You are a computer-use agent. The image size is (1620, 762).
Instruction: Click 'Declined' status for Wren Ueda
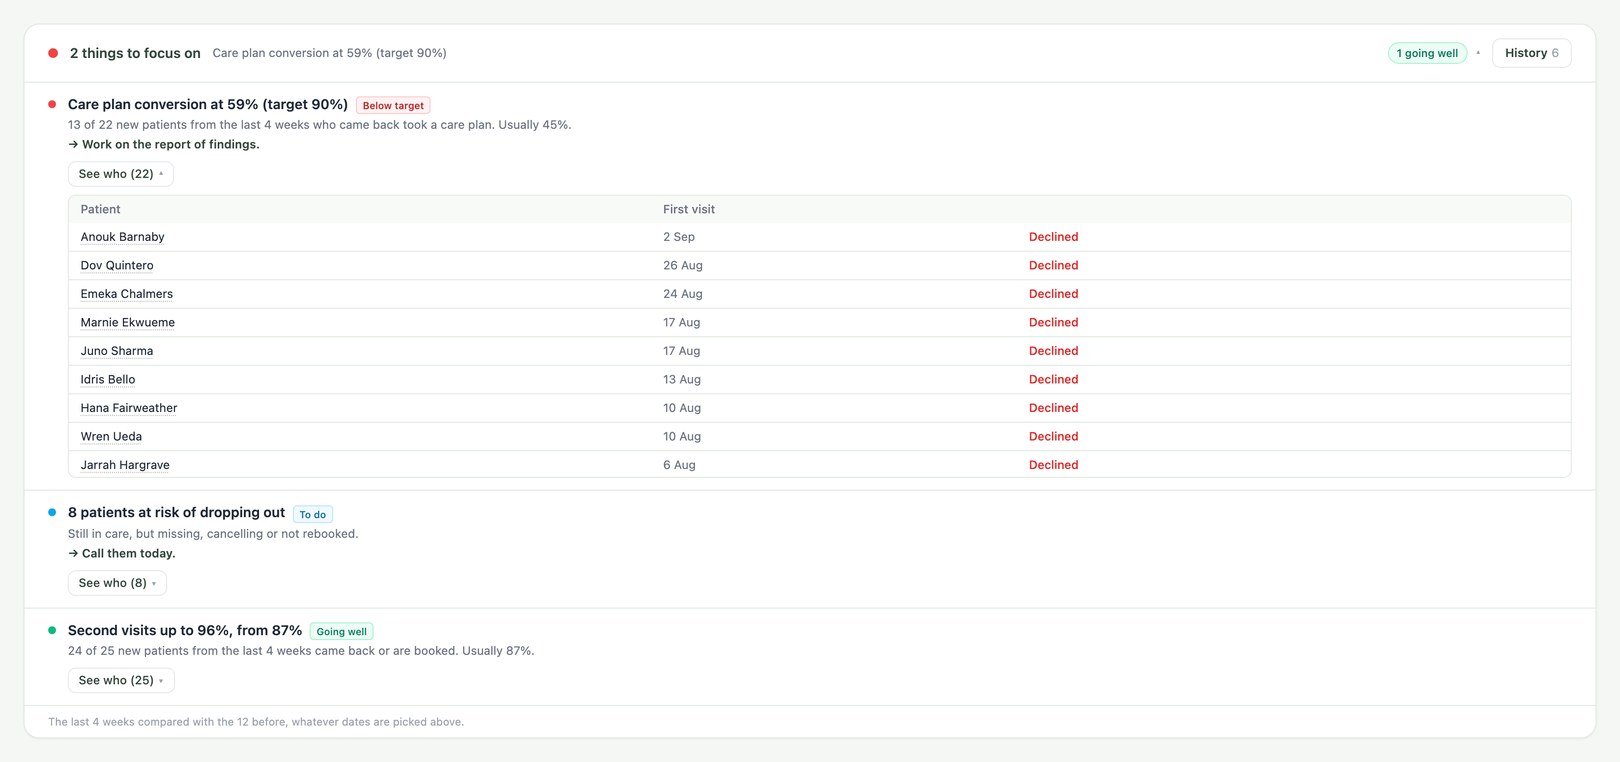pos(1054,437)
